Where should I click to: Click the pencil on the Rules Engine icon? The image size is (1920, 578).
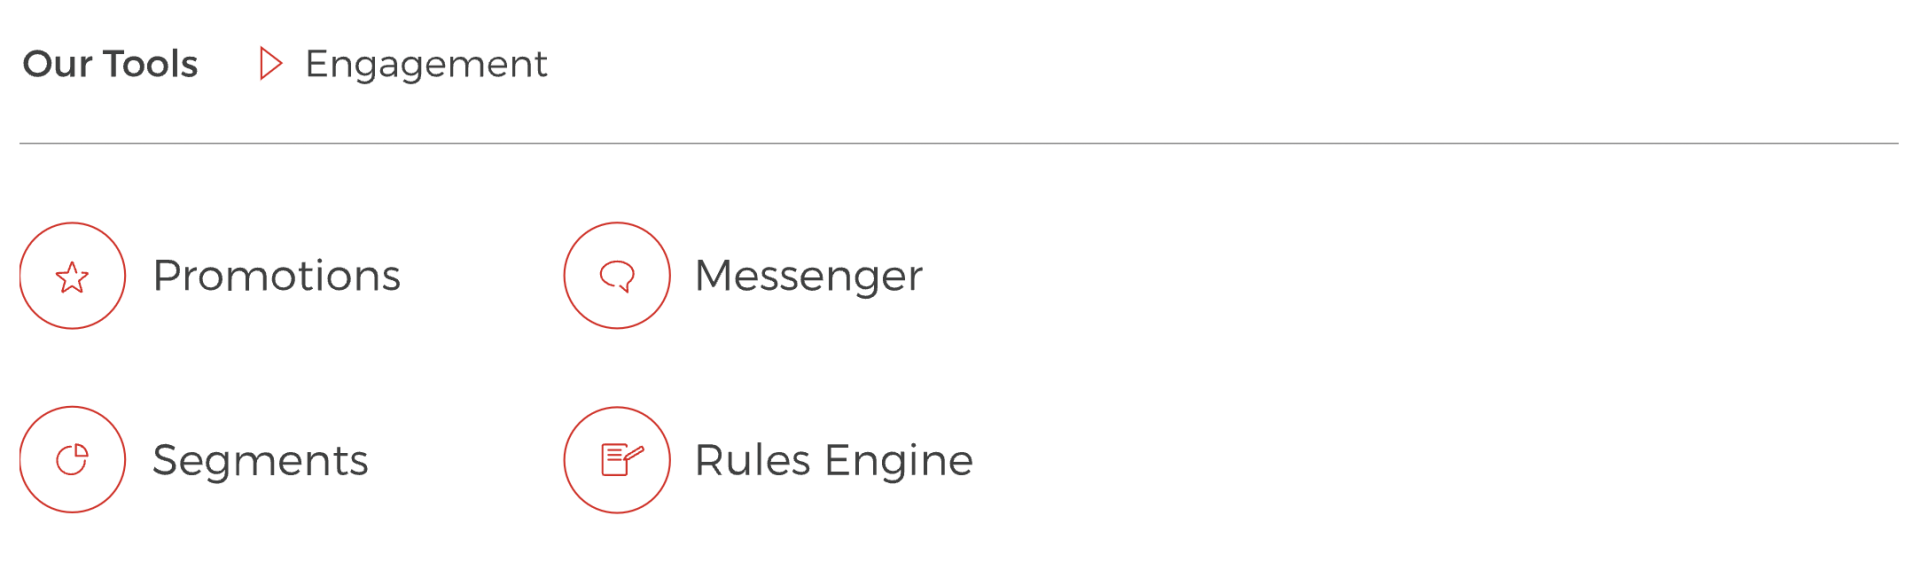[634, 454]
